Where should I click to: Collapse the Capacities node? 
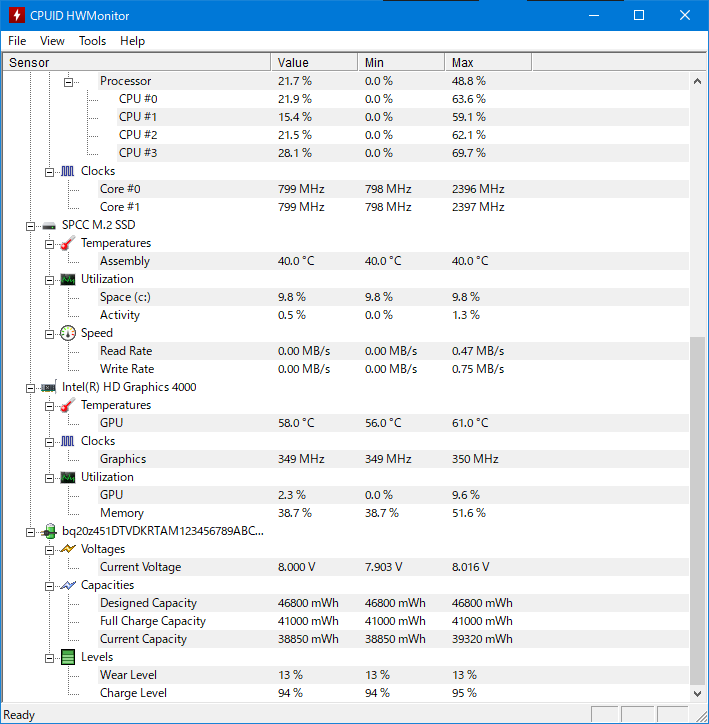coord(49,586)
